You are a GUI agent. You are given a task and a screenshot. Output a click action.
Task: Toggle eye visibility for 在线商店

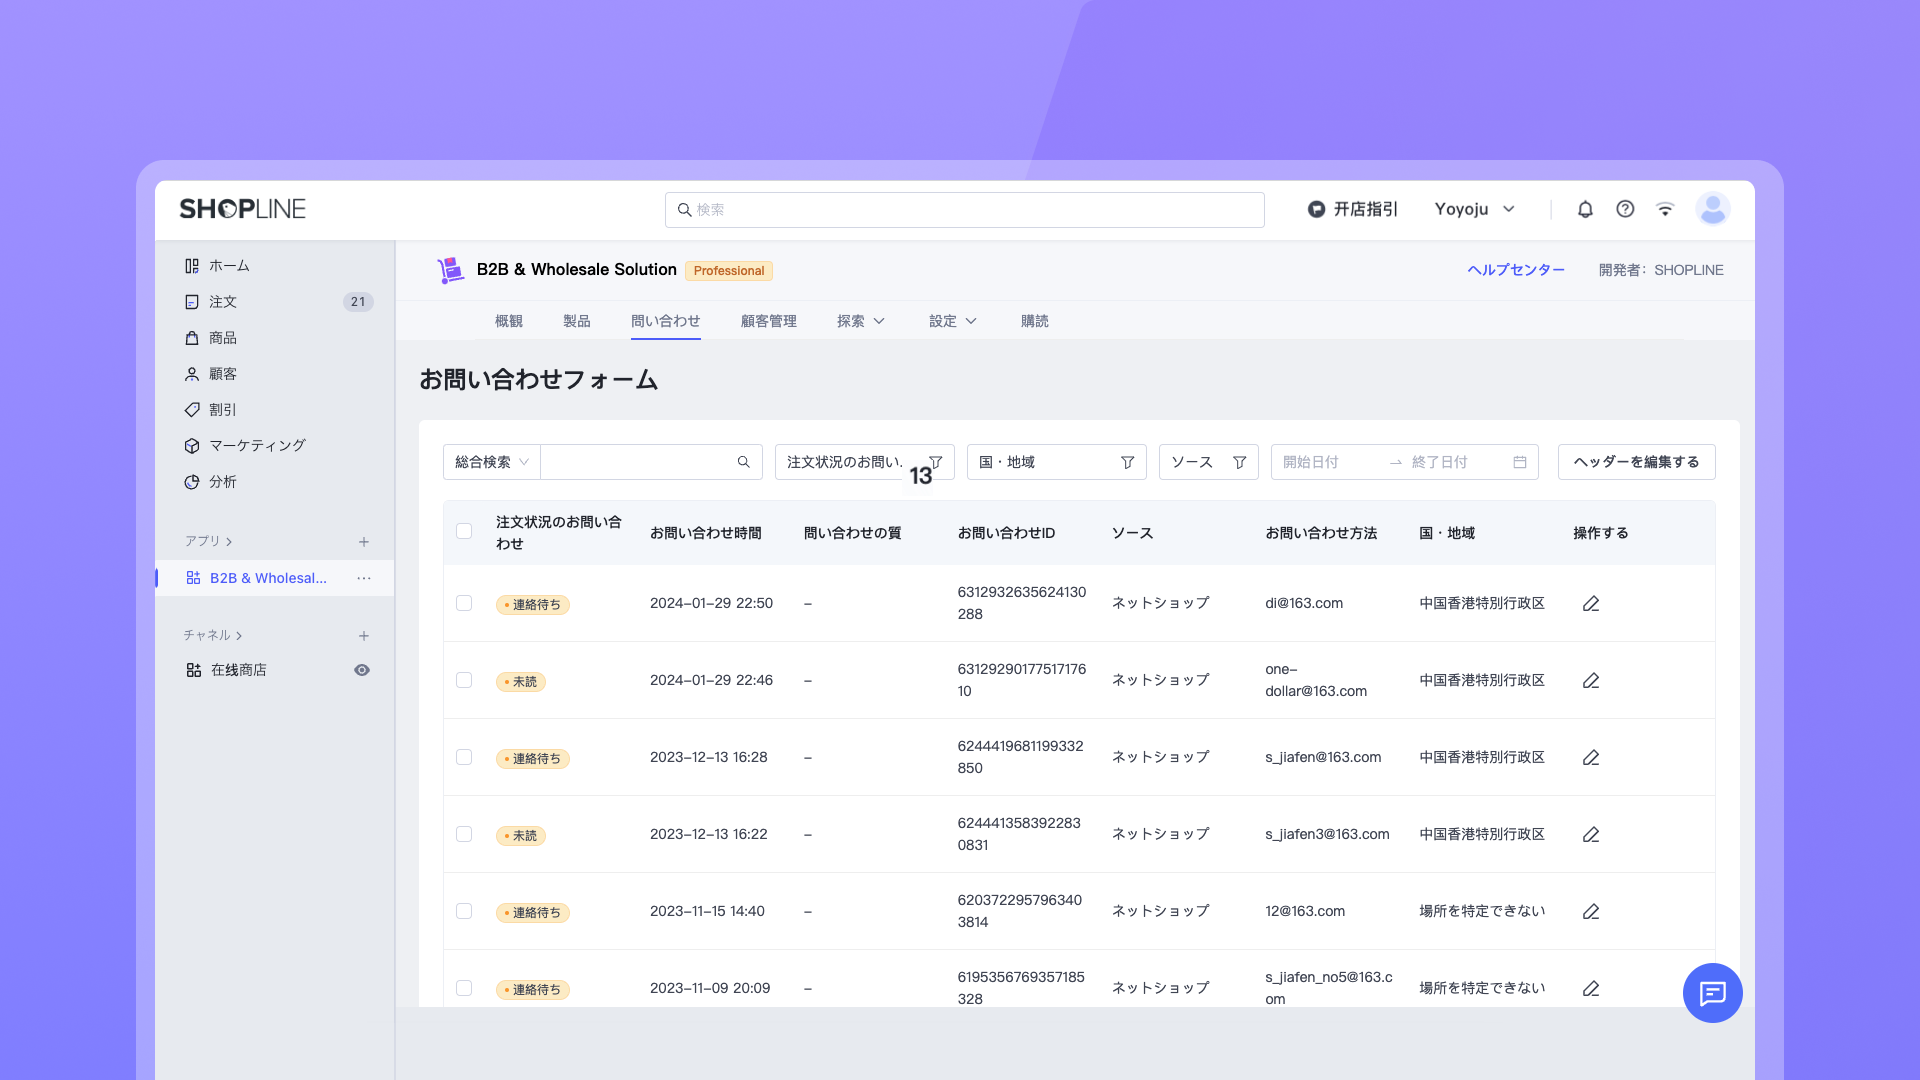tap(362, 670)
